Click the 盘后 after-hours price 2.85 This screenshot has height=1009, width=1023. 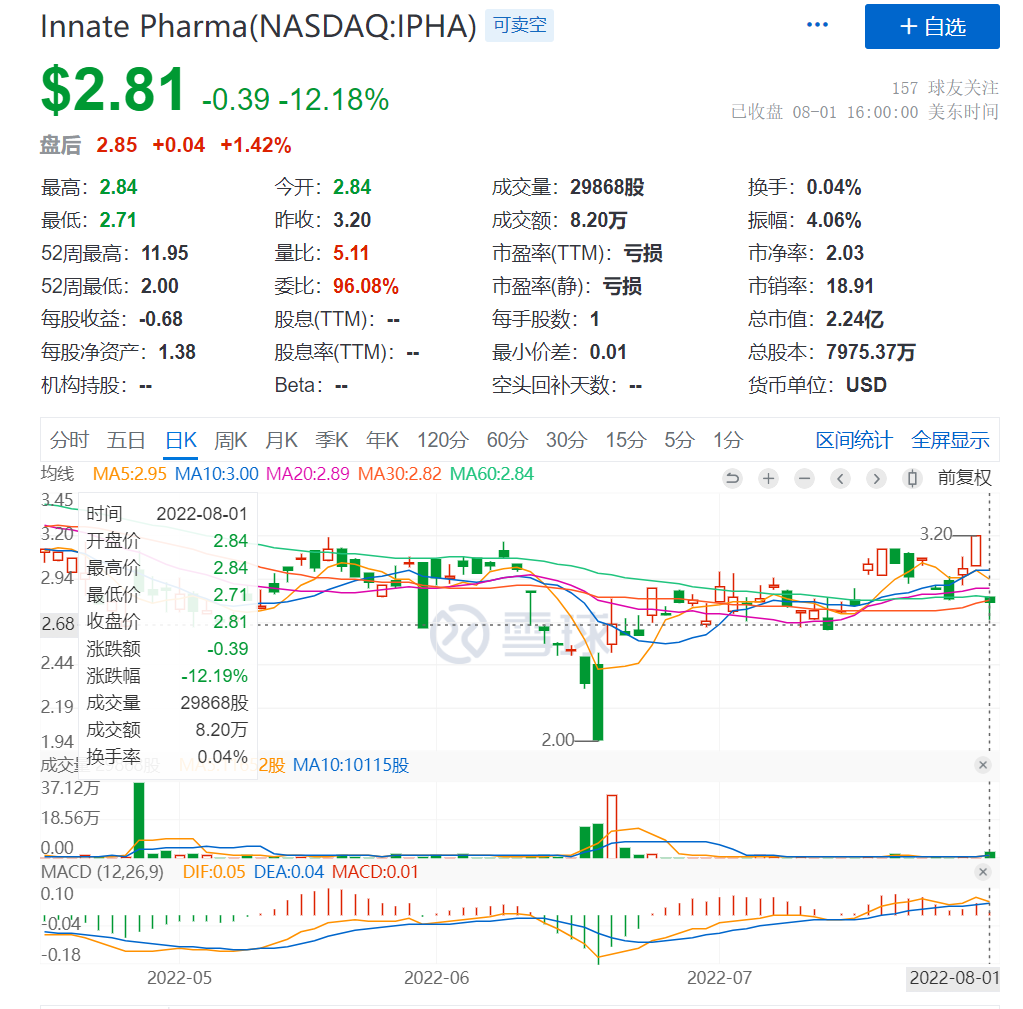pyautogui.click(x=117, y=145)
